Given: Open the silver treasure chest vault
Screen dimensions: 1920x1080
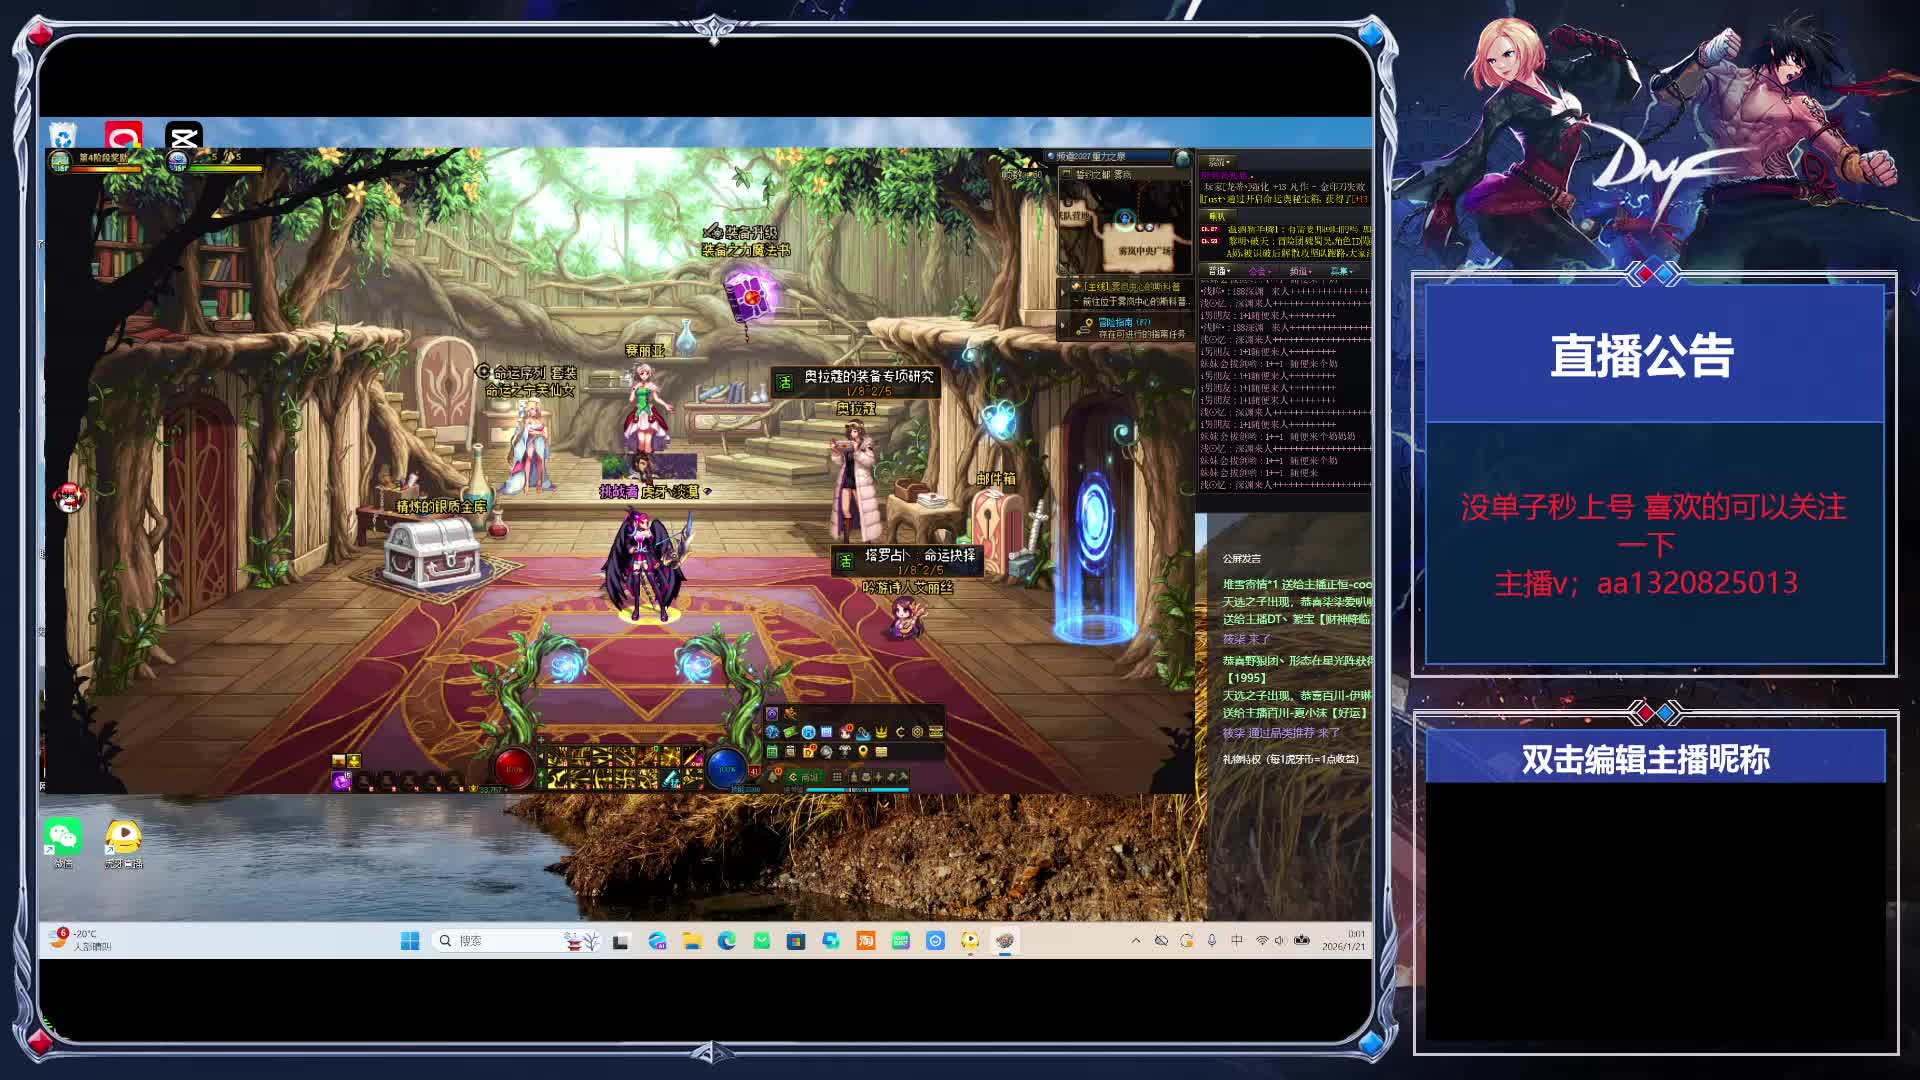Looking at the screenshot, I should [x=432, y=551].
